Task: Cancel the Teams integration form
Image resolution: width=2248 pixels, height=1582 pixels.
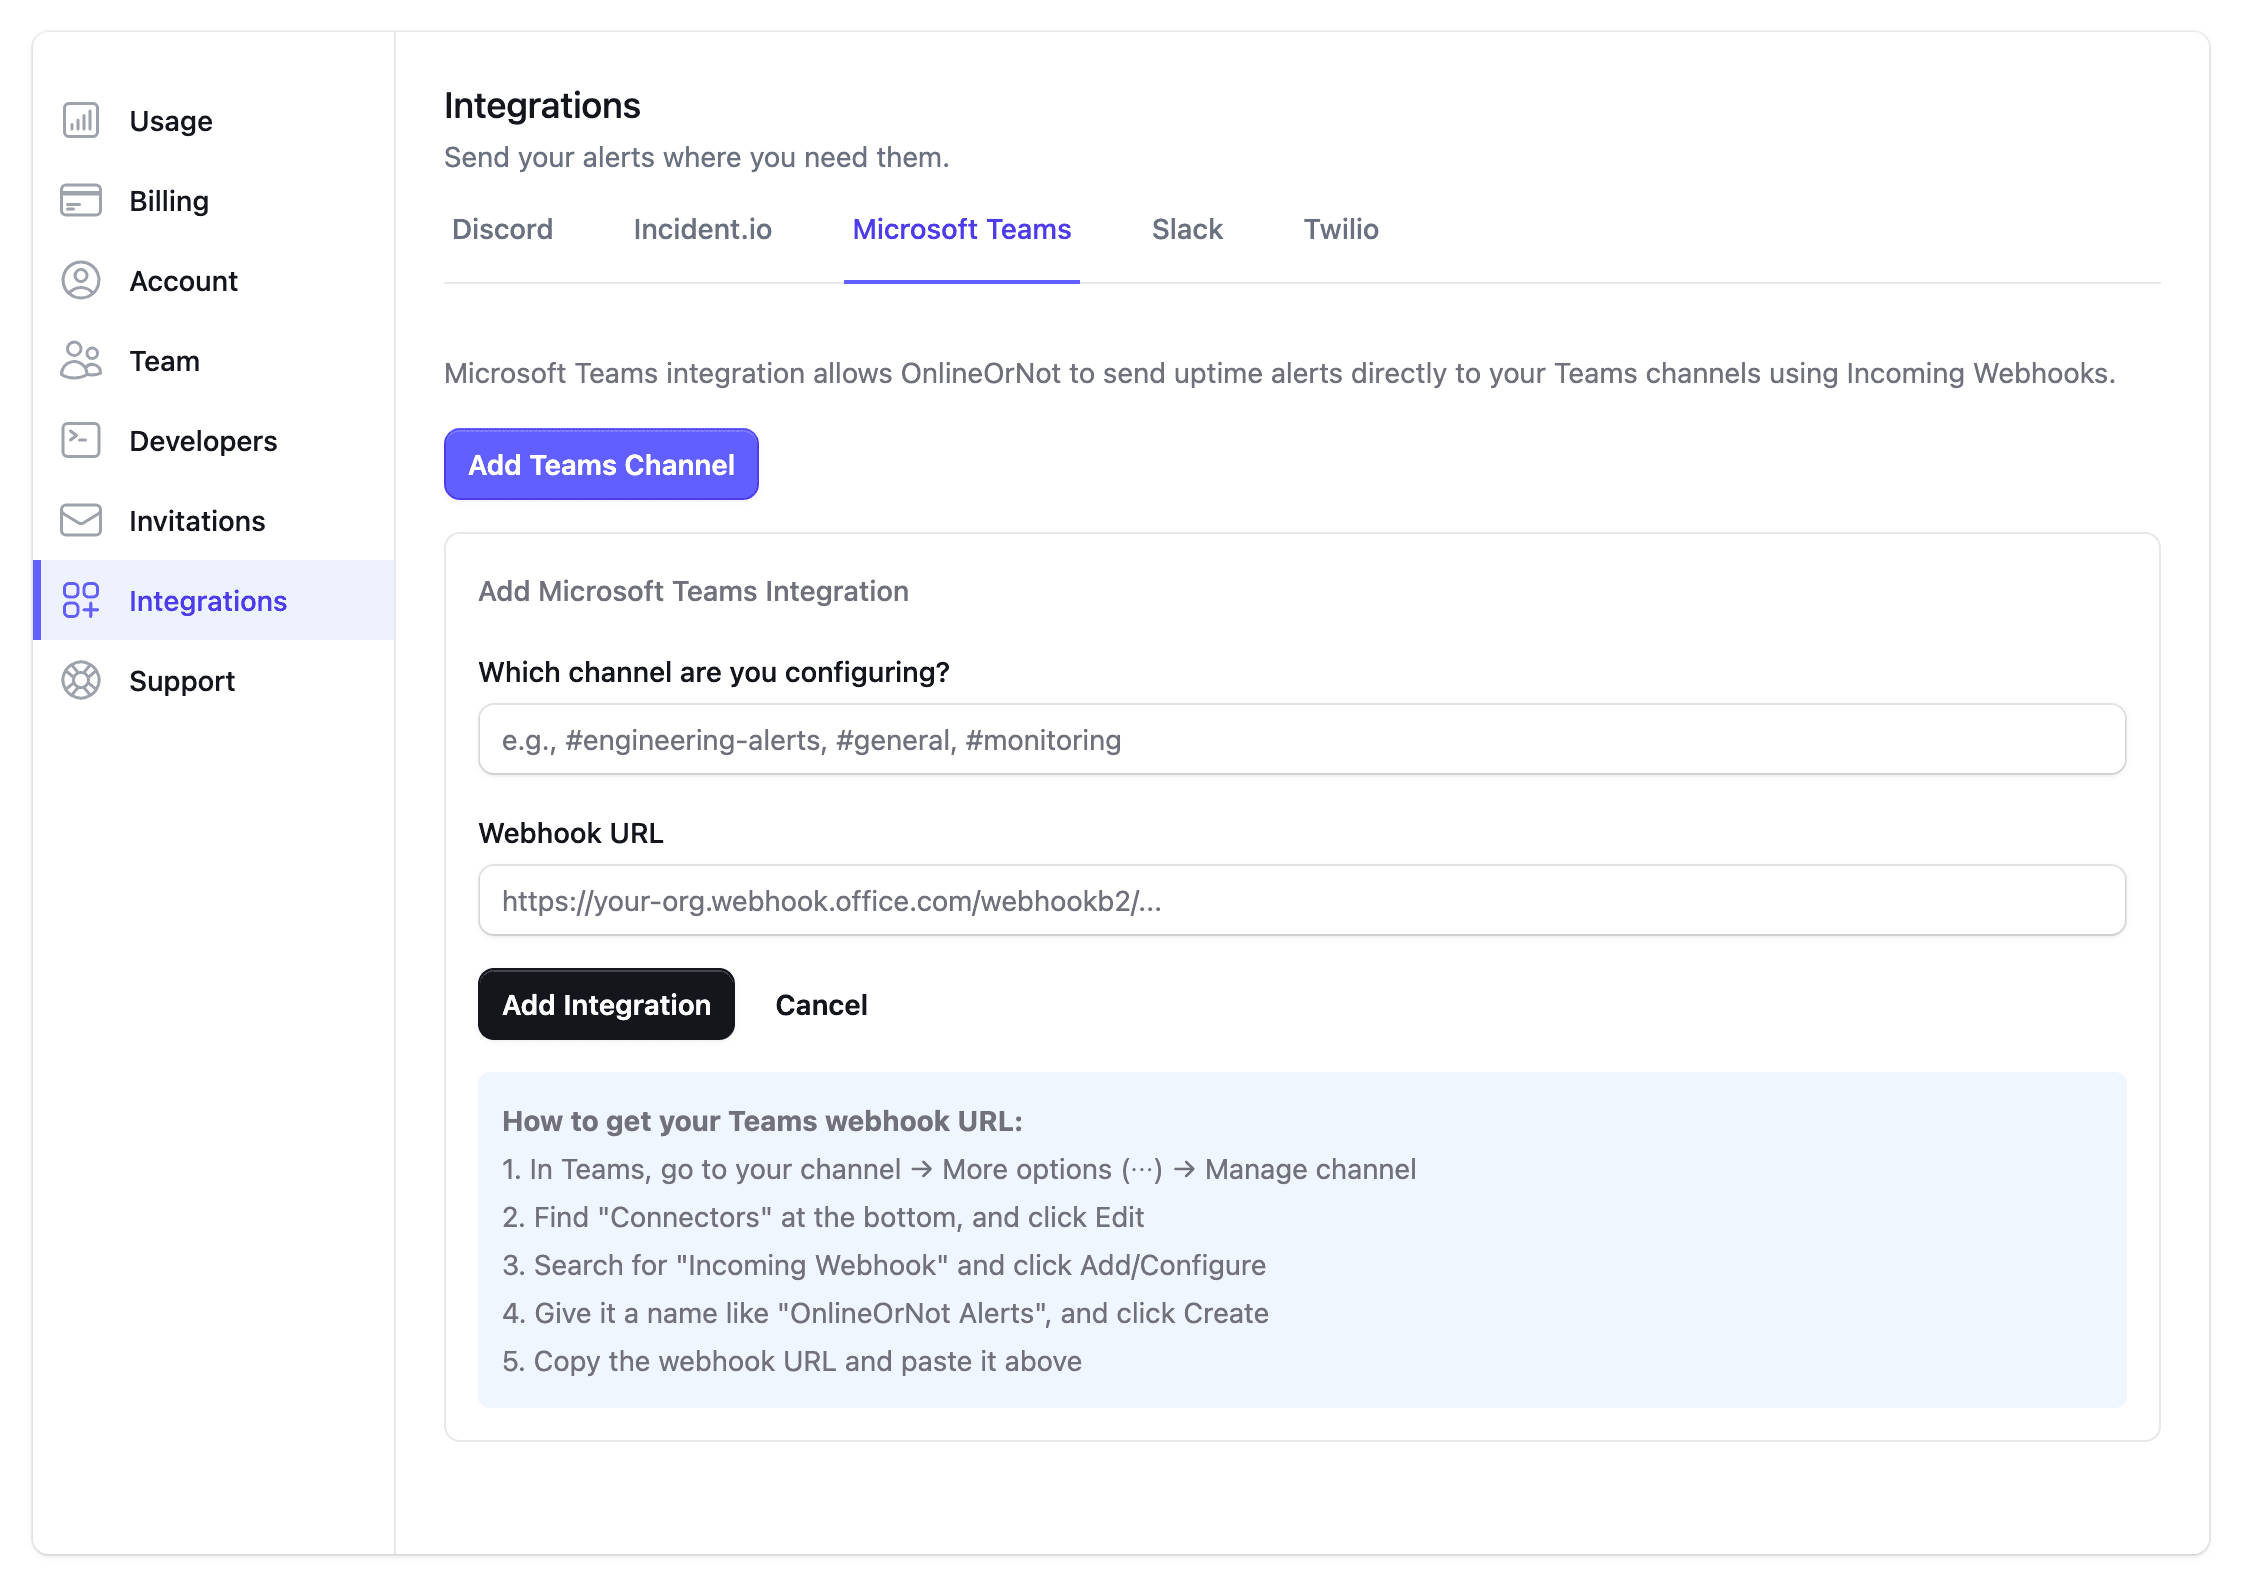Action: coord(820,1004)
